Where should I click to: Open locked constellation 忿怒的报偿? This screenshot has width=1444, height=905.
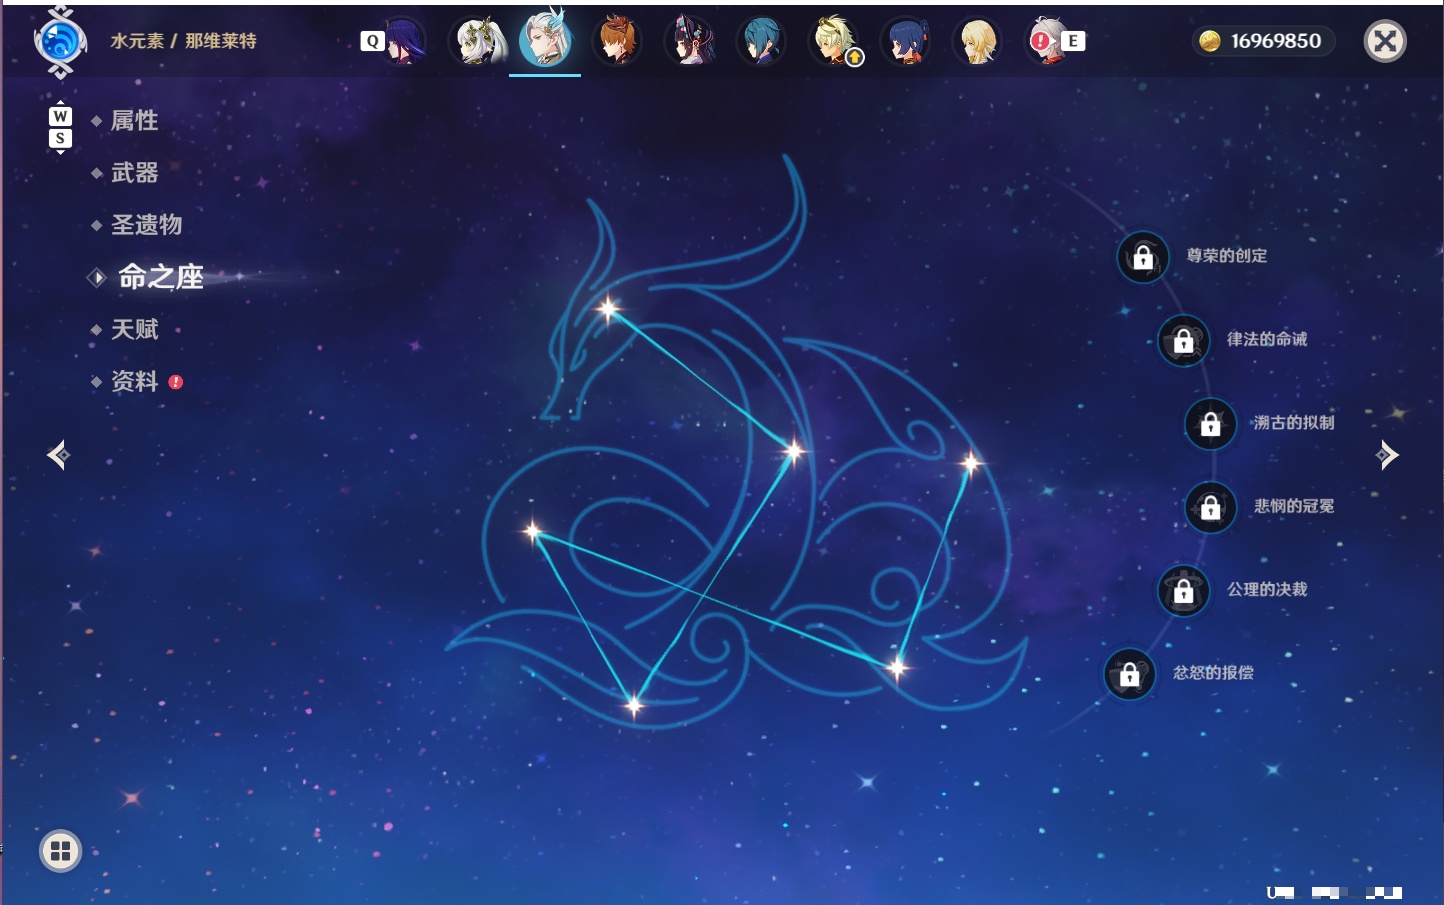point(1129,674)
